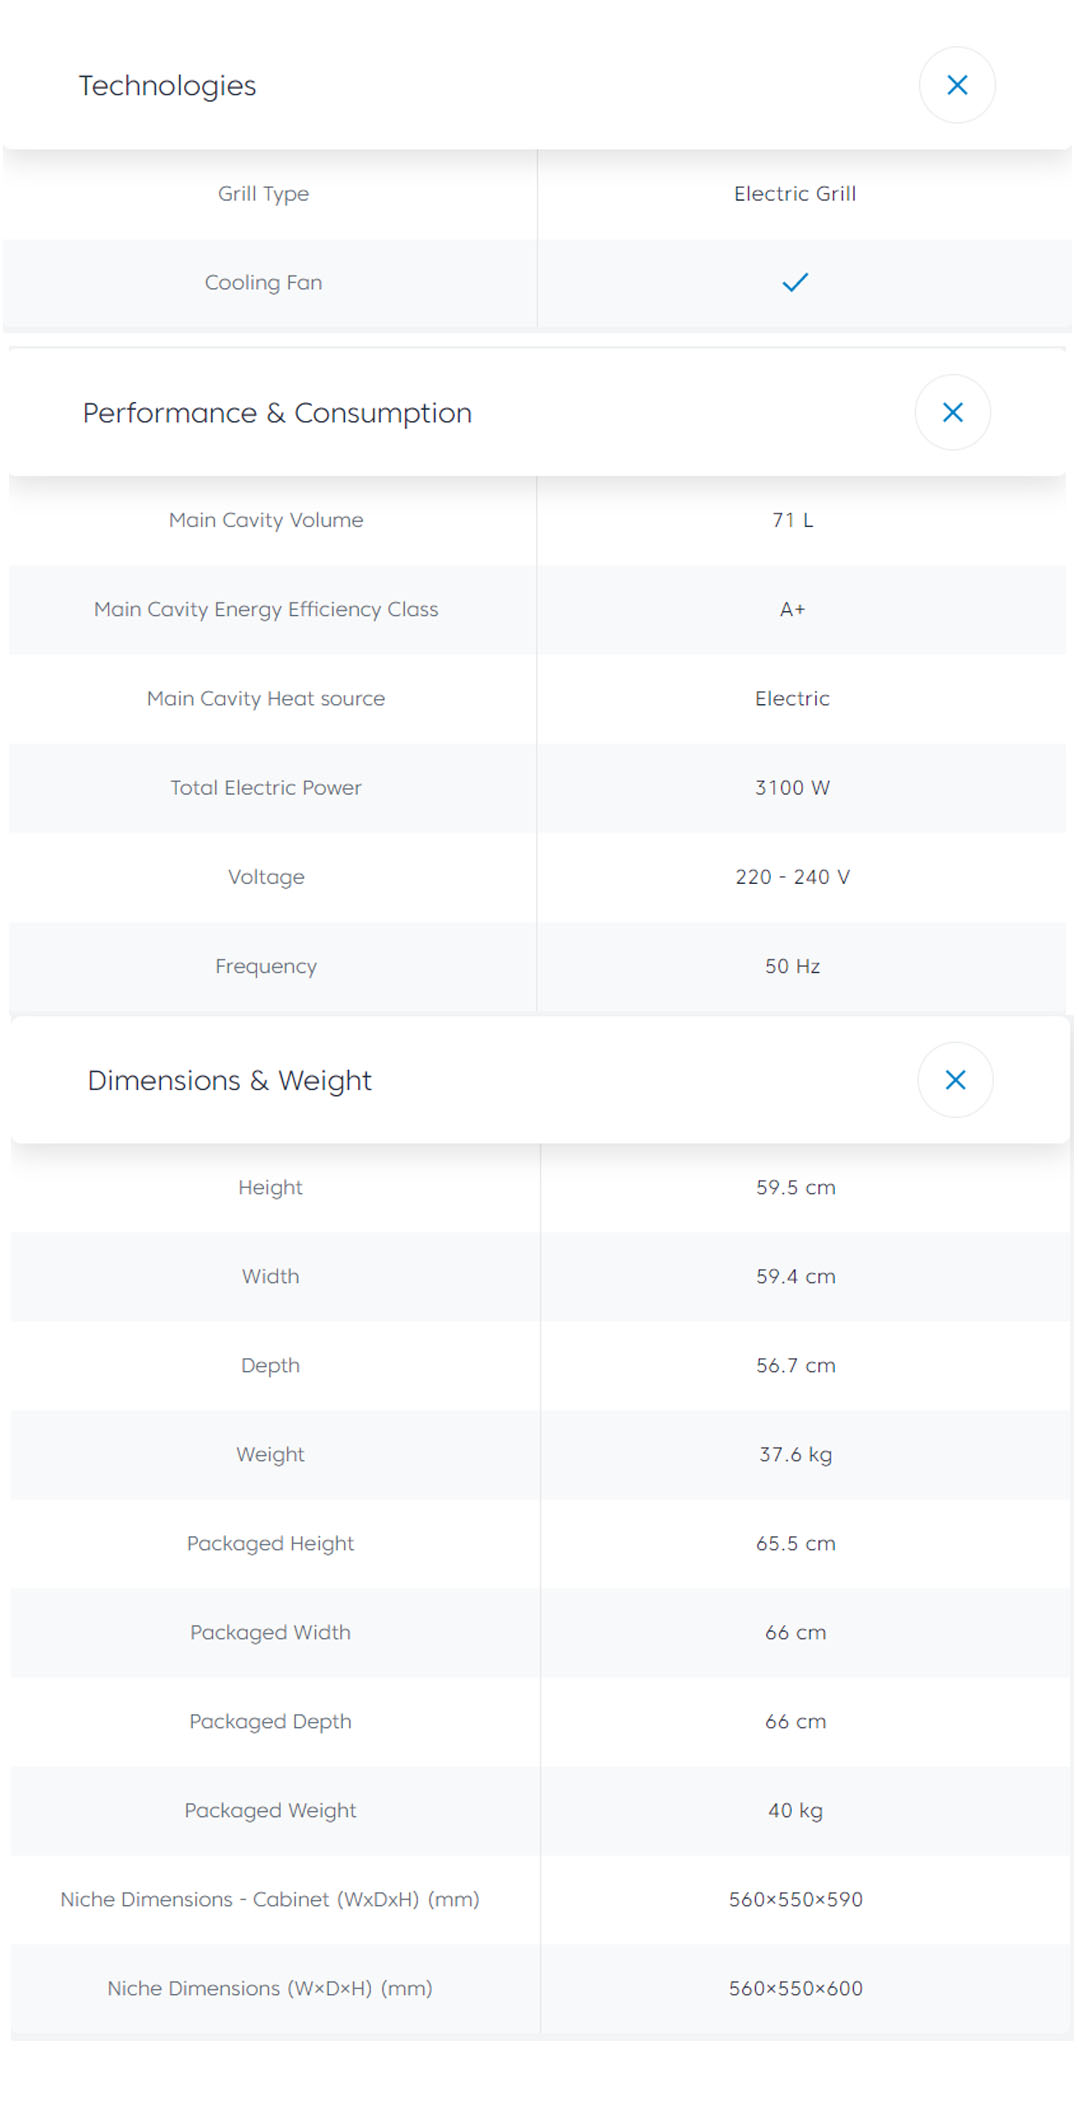The width and height of the screenshot is (1080, 2127).
Task: Click the Performance & Consumption header title
Action: pyautogui.click(x=277, y=413)
